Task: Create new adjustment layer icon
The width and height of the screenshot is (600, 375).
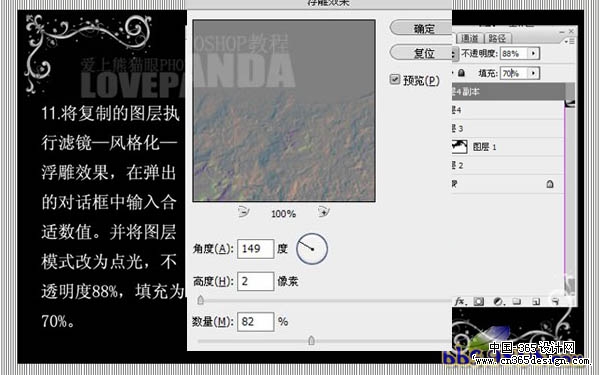Action: [x=498, y=302]
